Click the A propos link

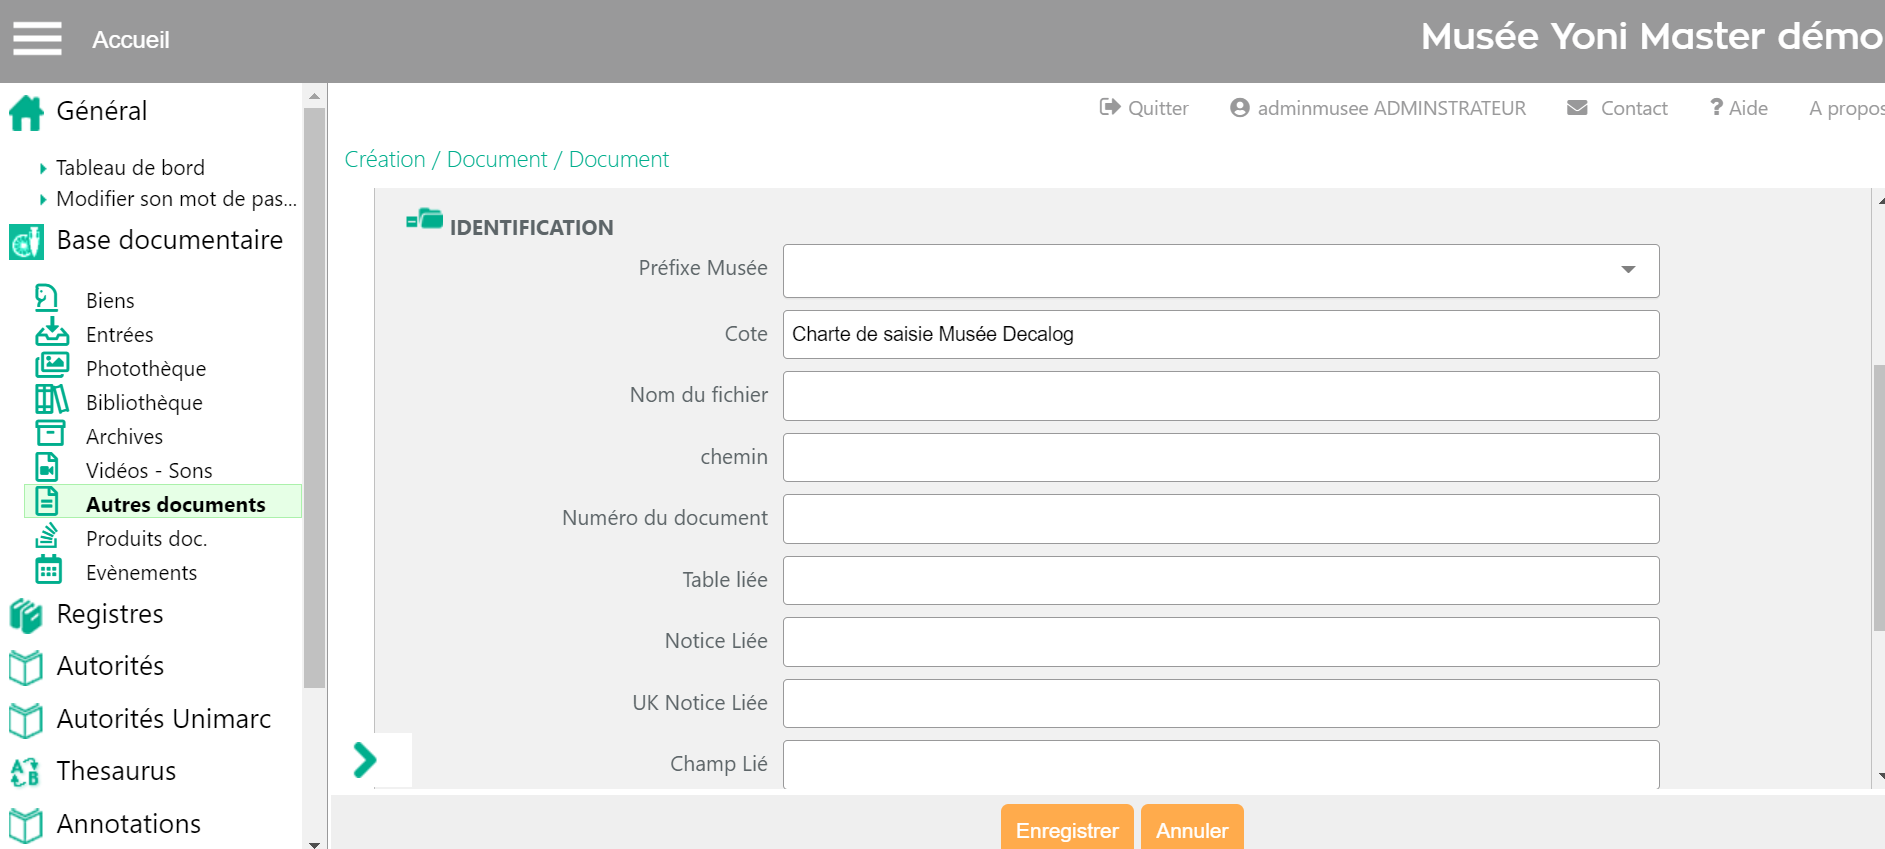[1846, 108]
